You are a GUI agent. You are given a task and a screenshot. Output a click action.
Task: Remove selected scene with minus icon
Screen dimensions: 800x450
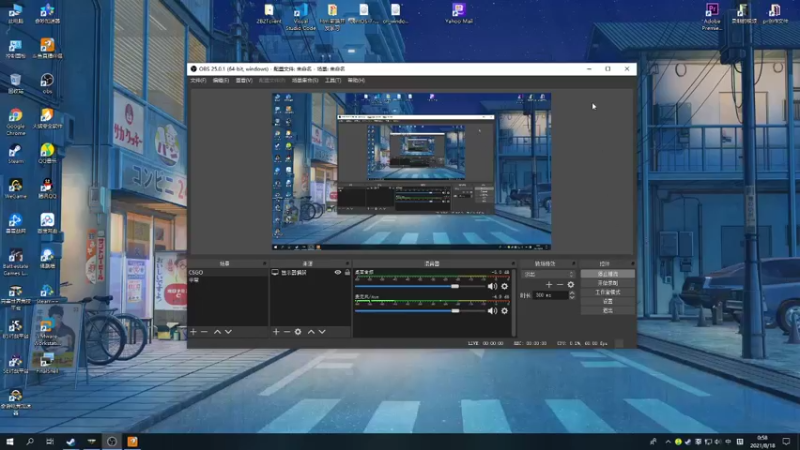pyautogui.click(x=204, y=332)
